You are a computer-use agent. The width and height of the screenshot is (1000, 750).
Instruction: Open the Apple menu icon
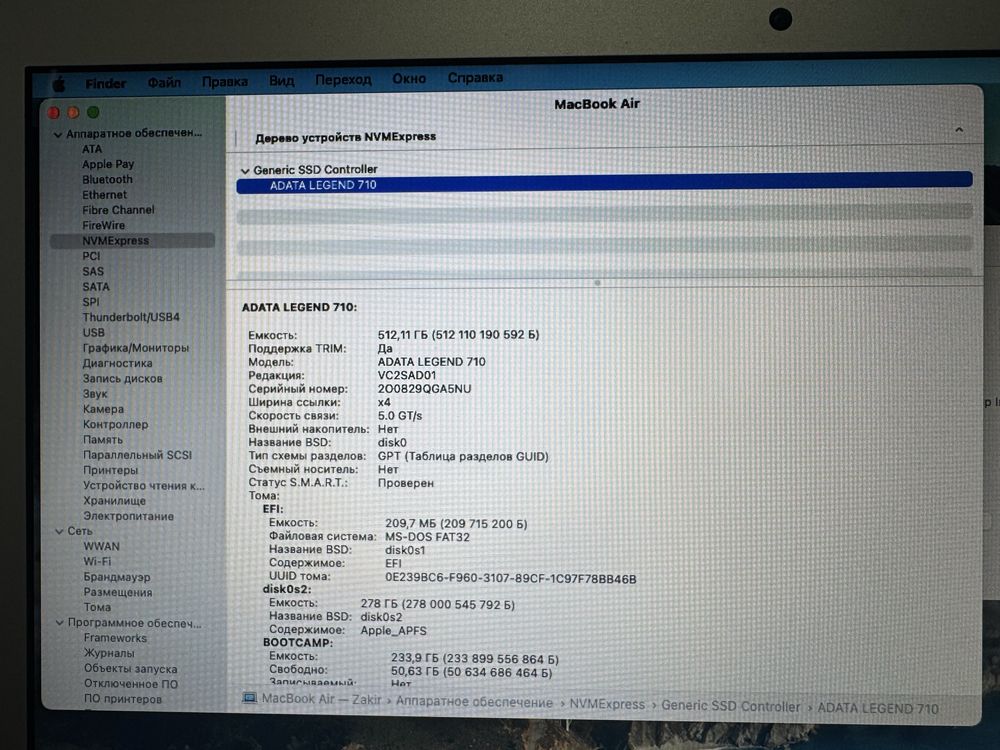coord(59,84)
